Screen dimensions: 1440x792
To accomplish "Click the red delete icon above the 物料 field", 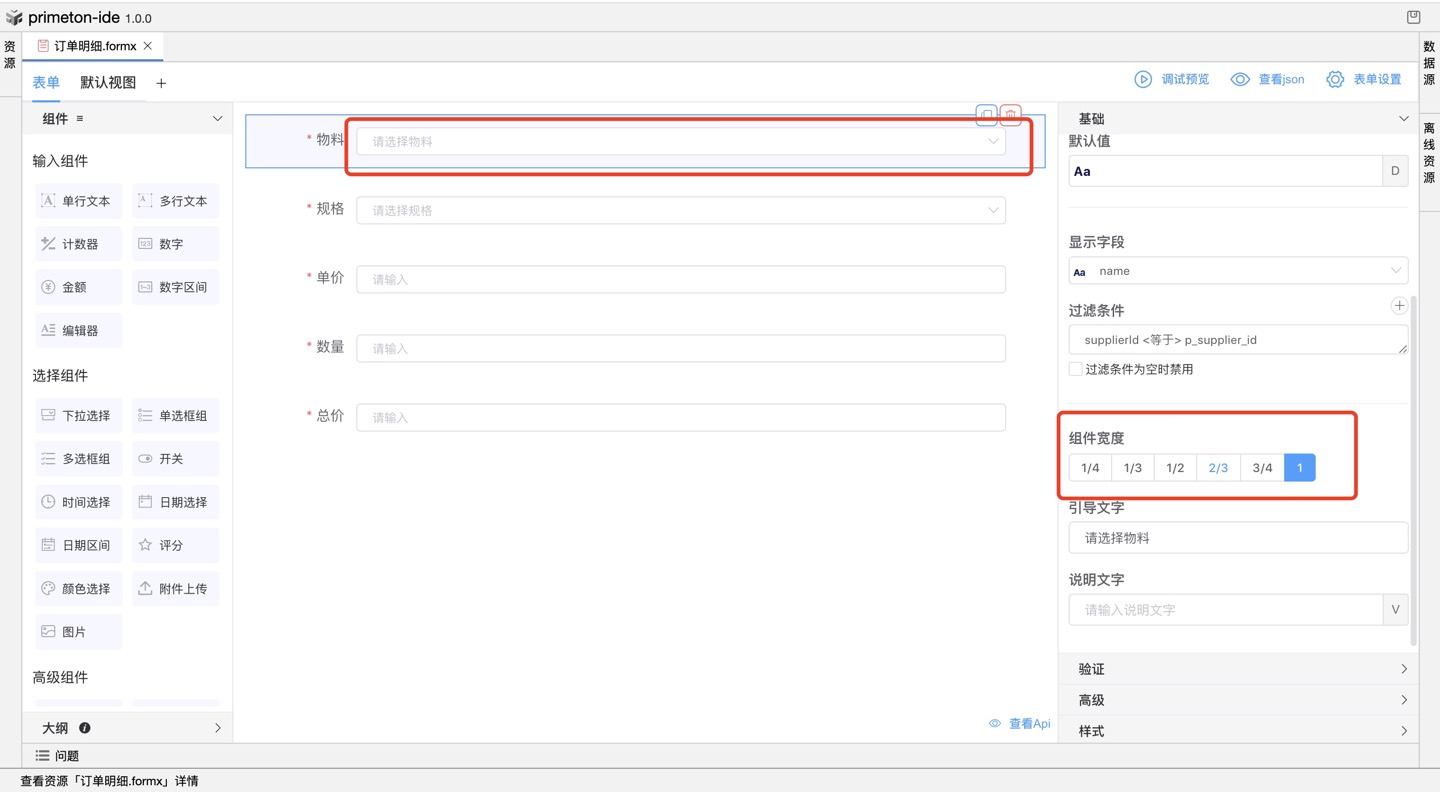I will [1011, 115].
